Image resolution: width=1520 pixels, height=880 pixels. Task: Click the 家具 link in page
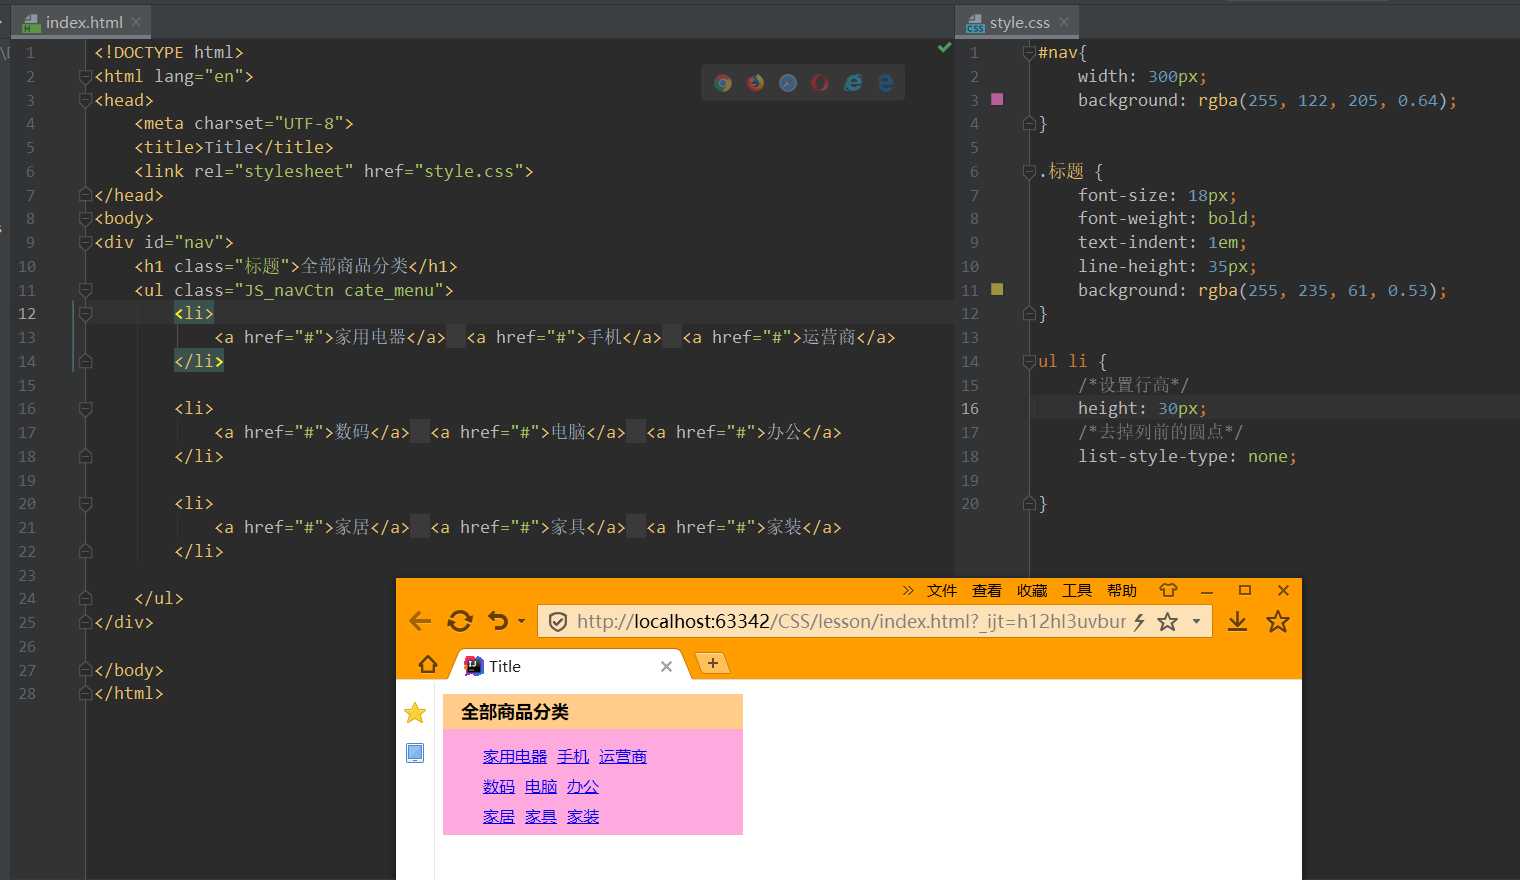pyautogui.click(x=541, y=817)
